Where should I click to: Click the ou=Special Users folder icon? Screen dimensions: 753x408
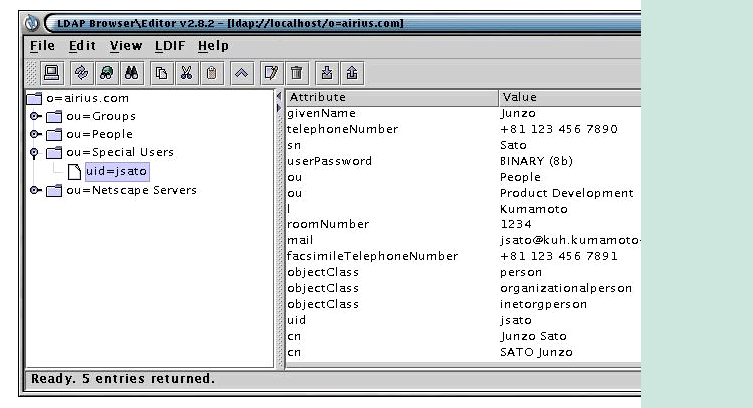click(x=54, y=153)
